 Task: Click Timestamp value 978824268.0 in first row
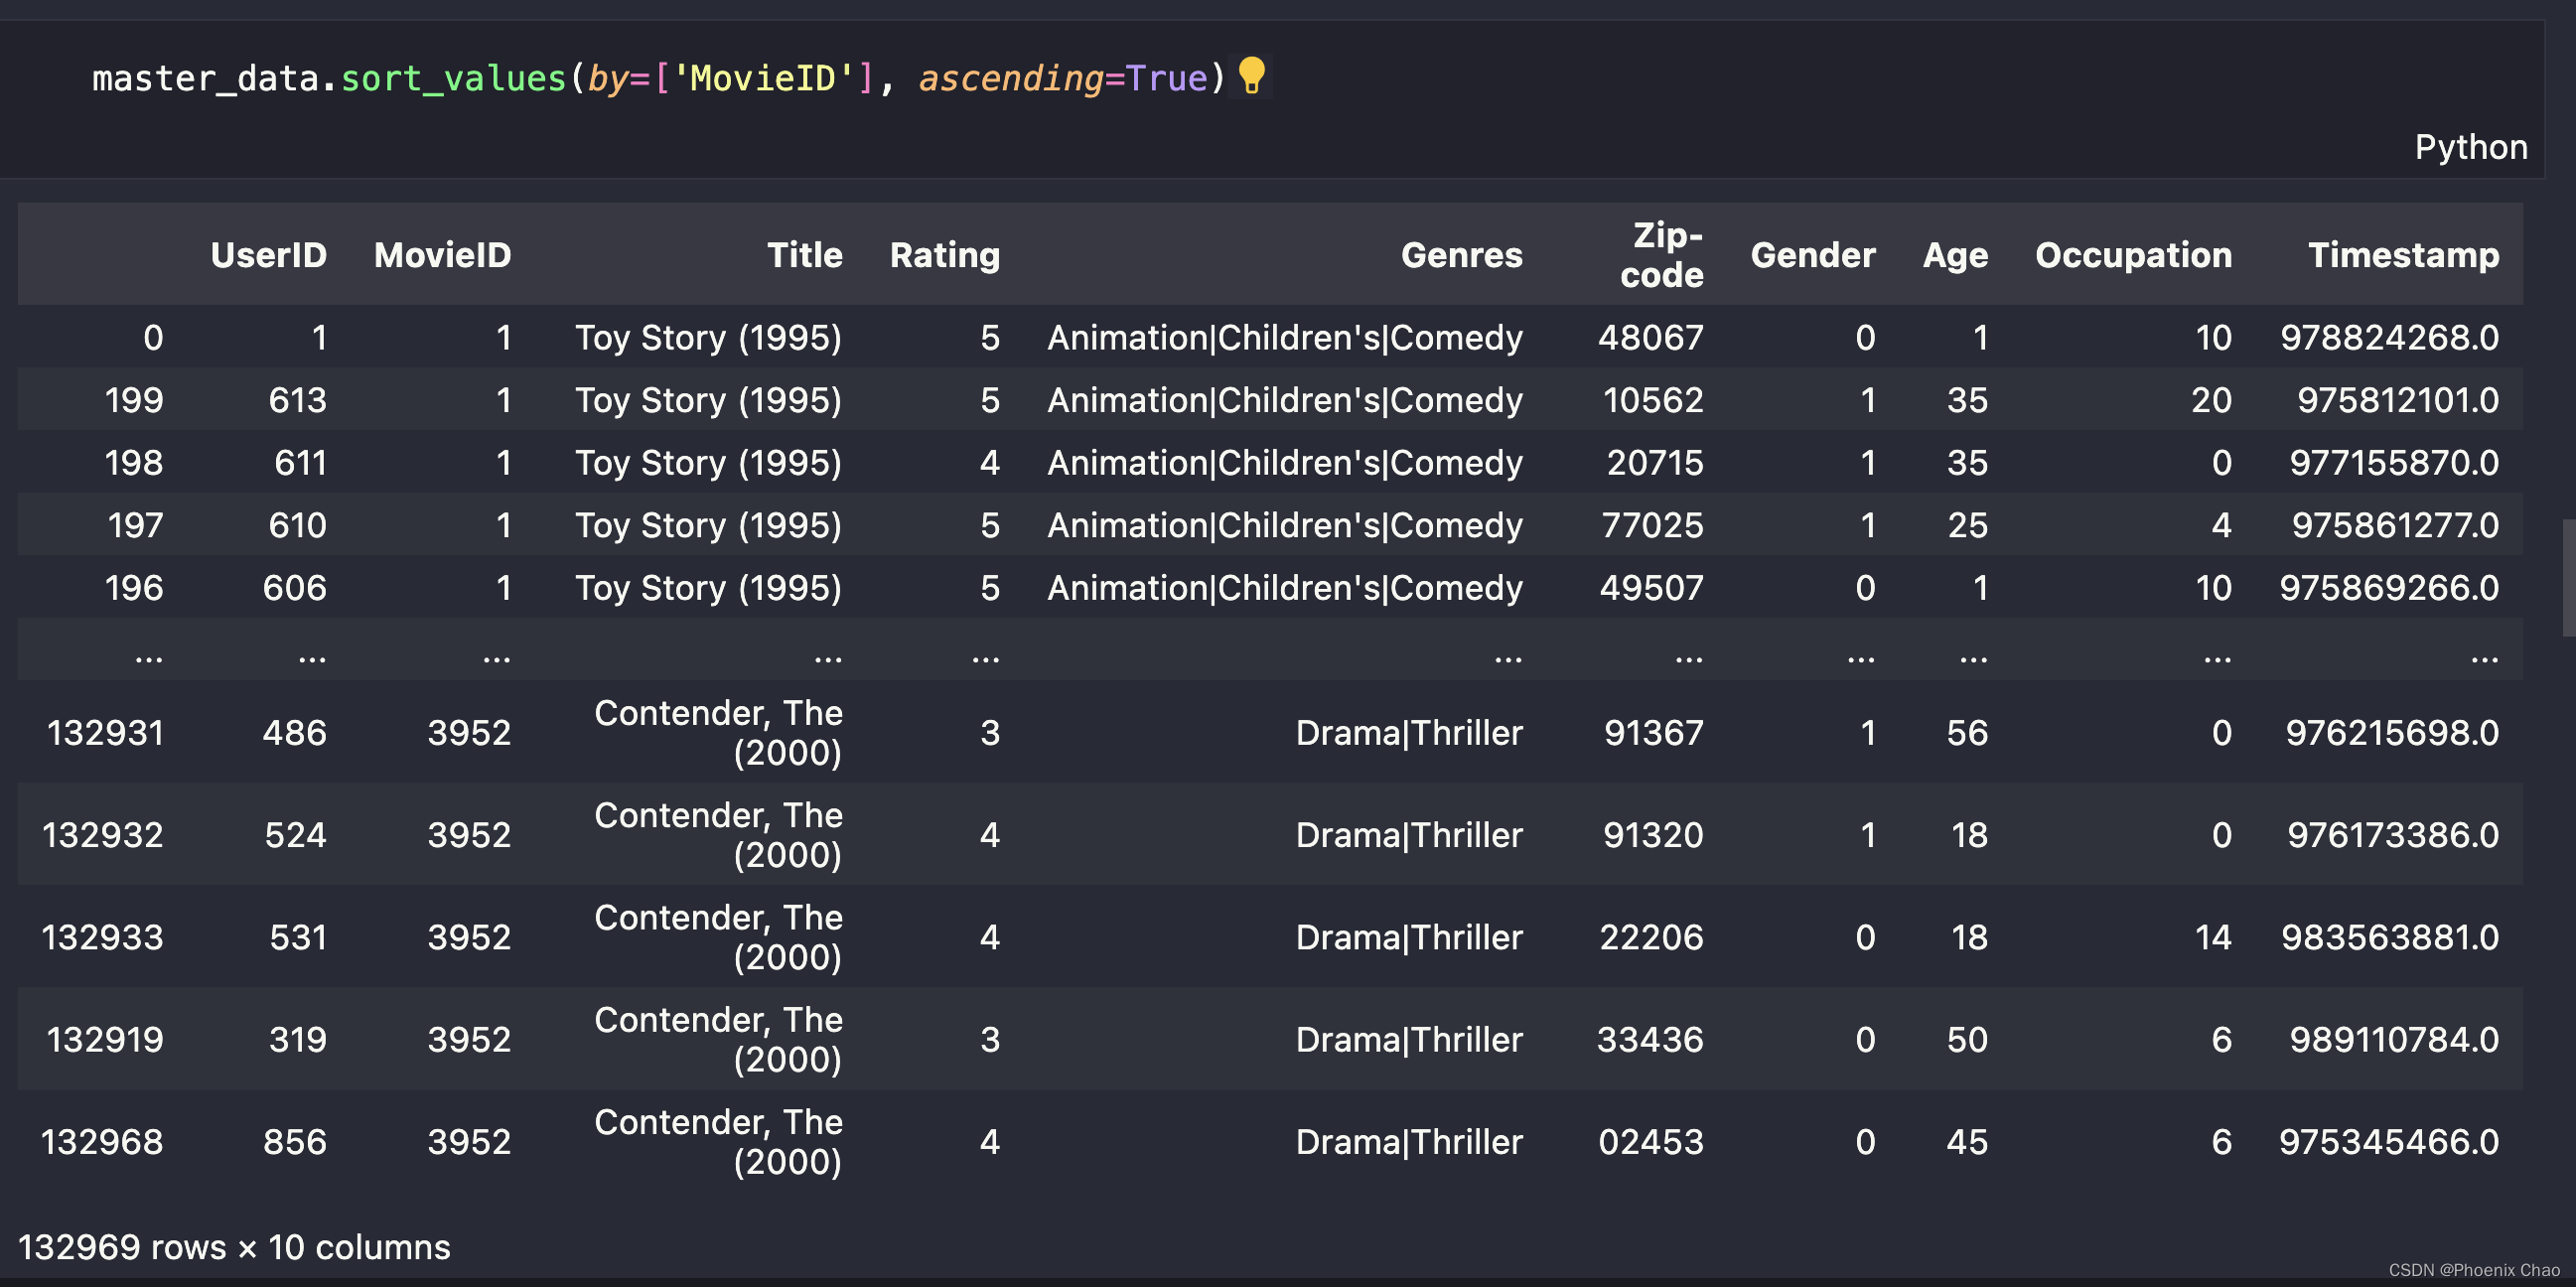coord(2389,338)
